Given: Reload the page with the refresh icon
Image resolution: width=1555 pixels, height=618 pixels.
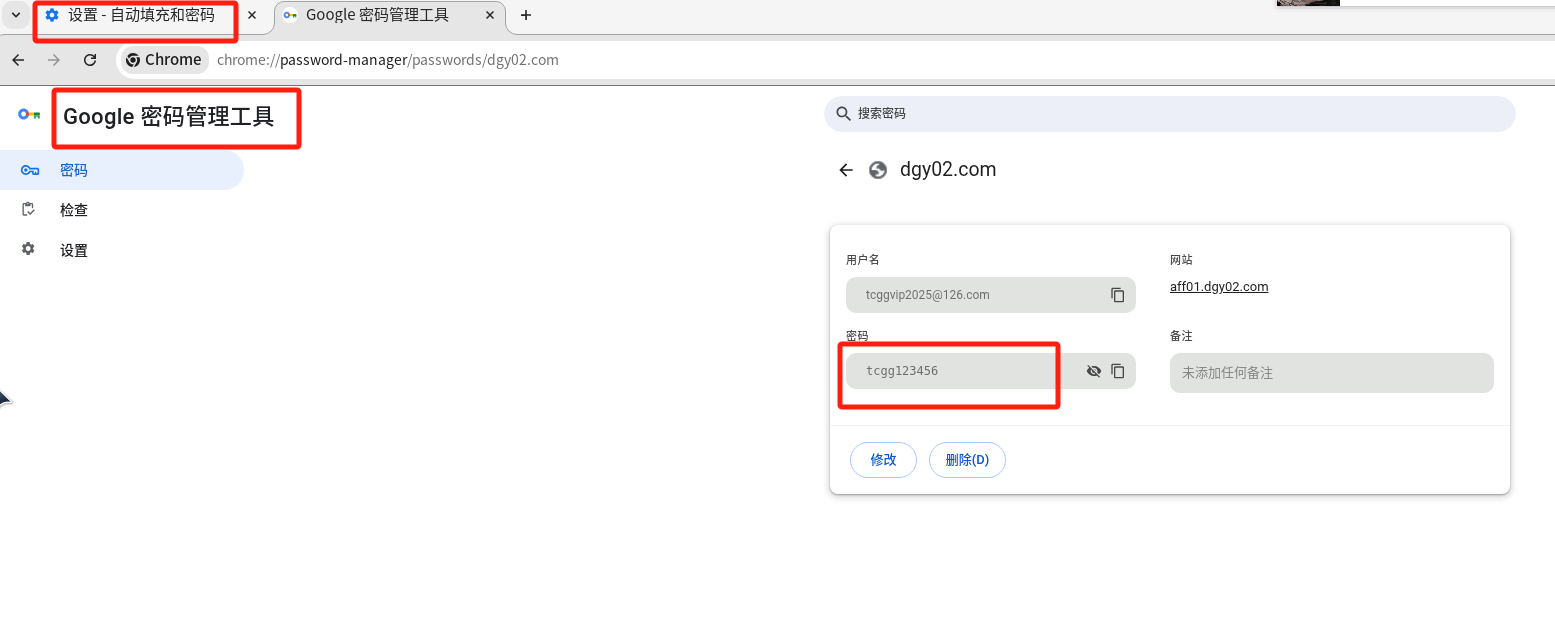Looking at the screenshot, I should click(x=90, y=60).
